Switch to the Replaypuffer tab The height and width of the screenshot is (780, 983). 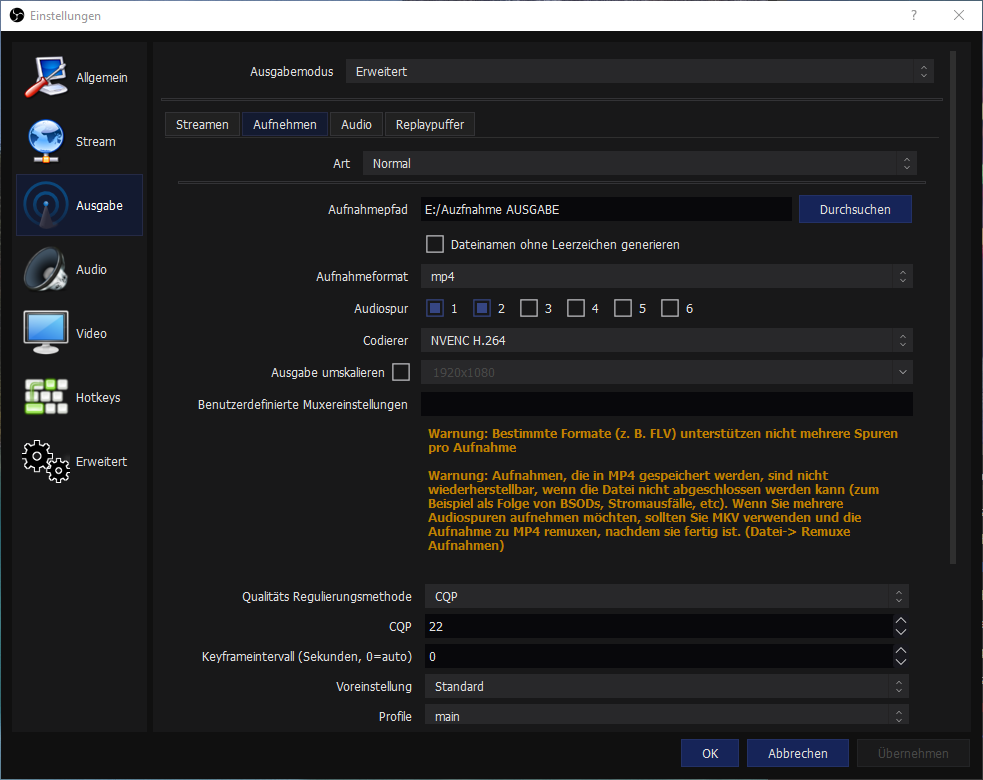(x=429, y=124)
